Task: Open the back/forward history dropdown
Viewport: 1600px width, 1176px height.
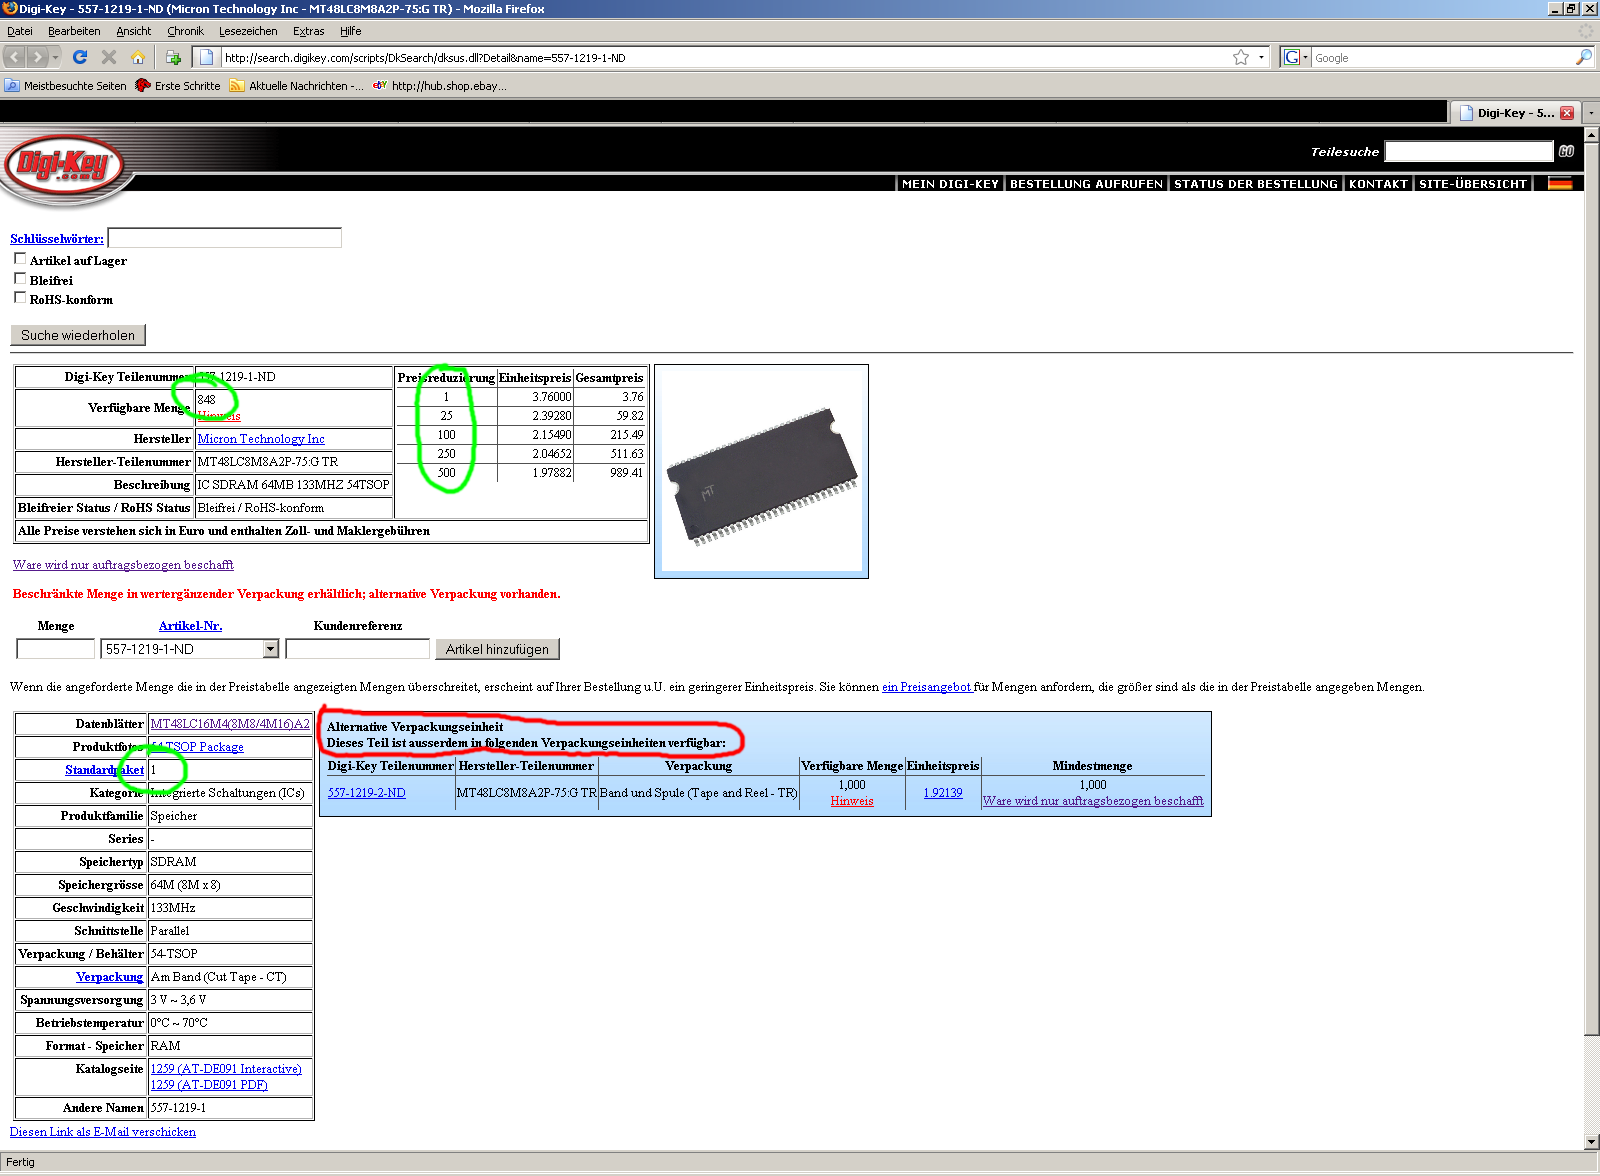Action: point(56,57)
